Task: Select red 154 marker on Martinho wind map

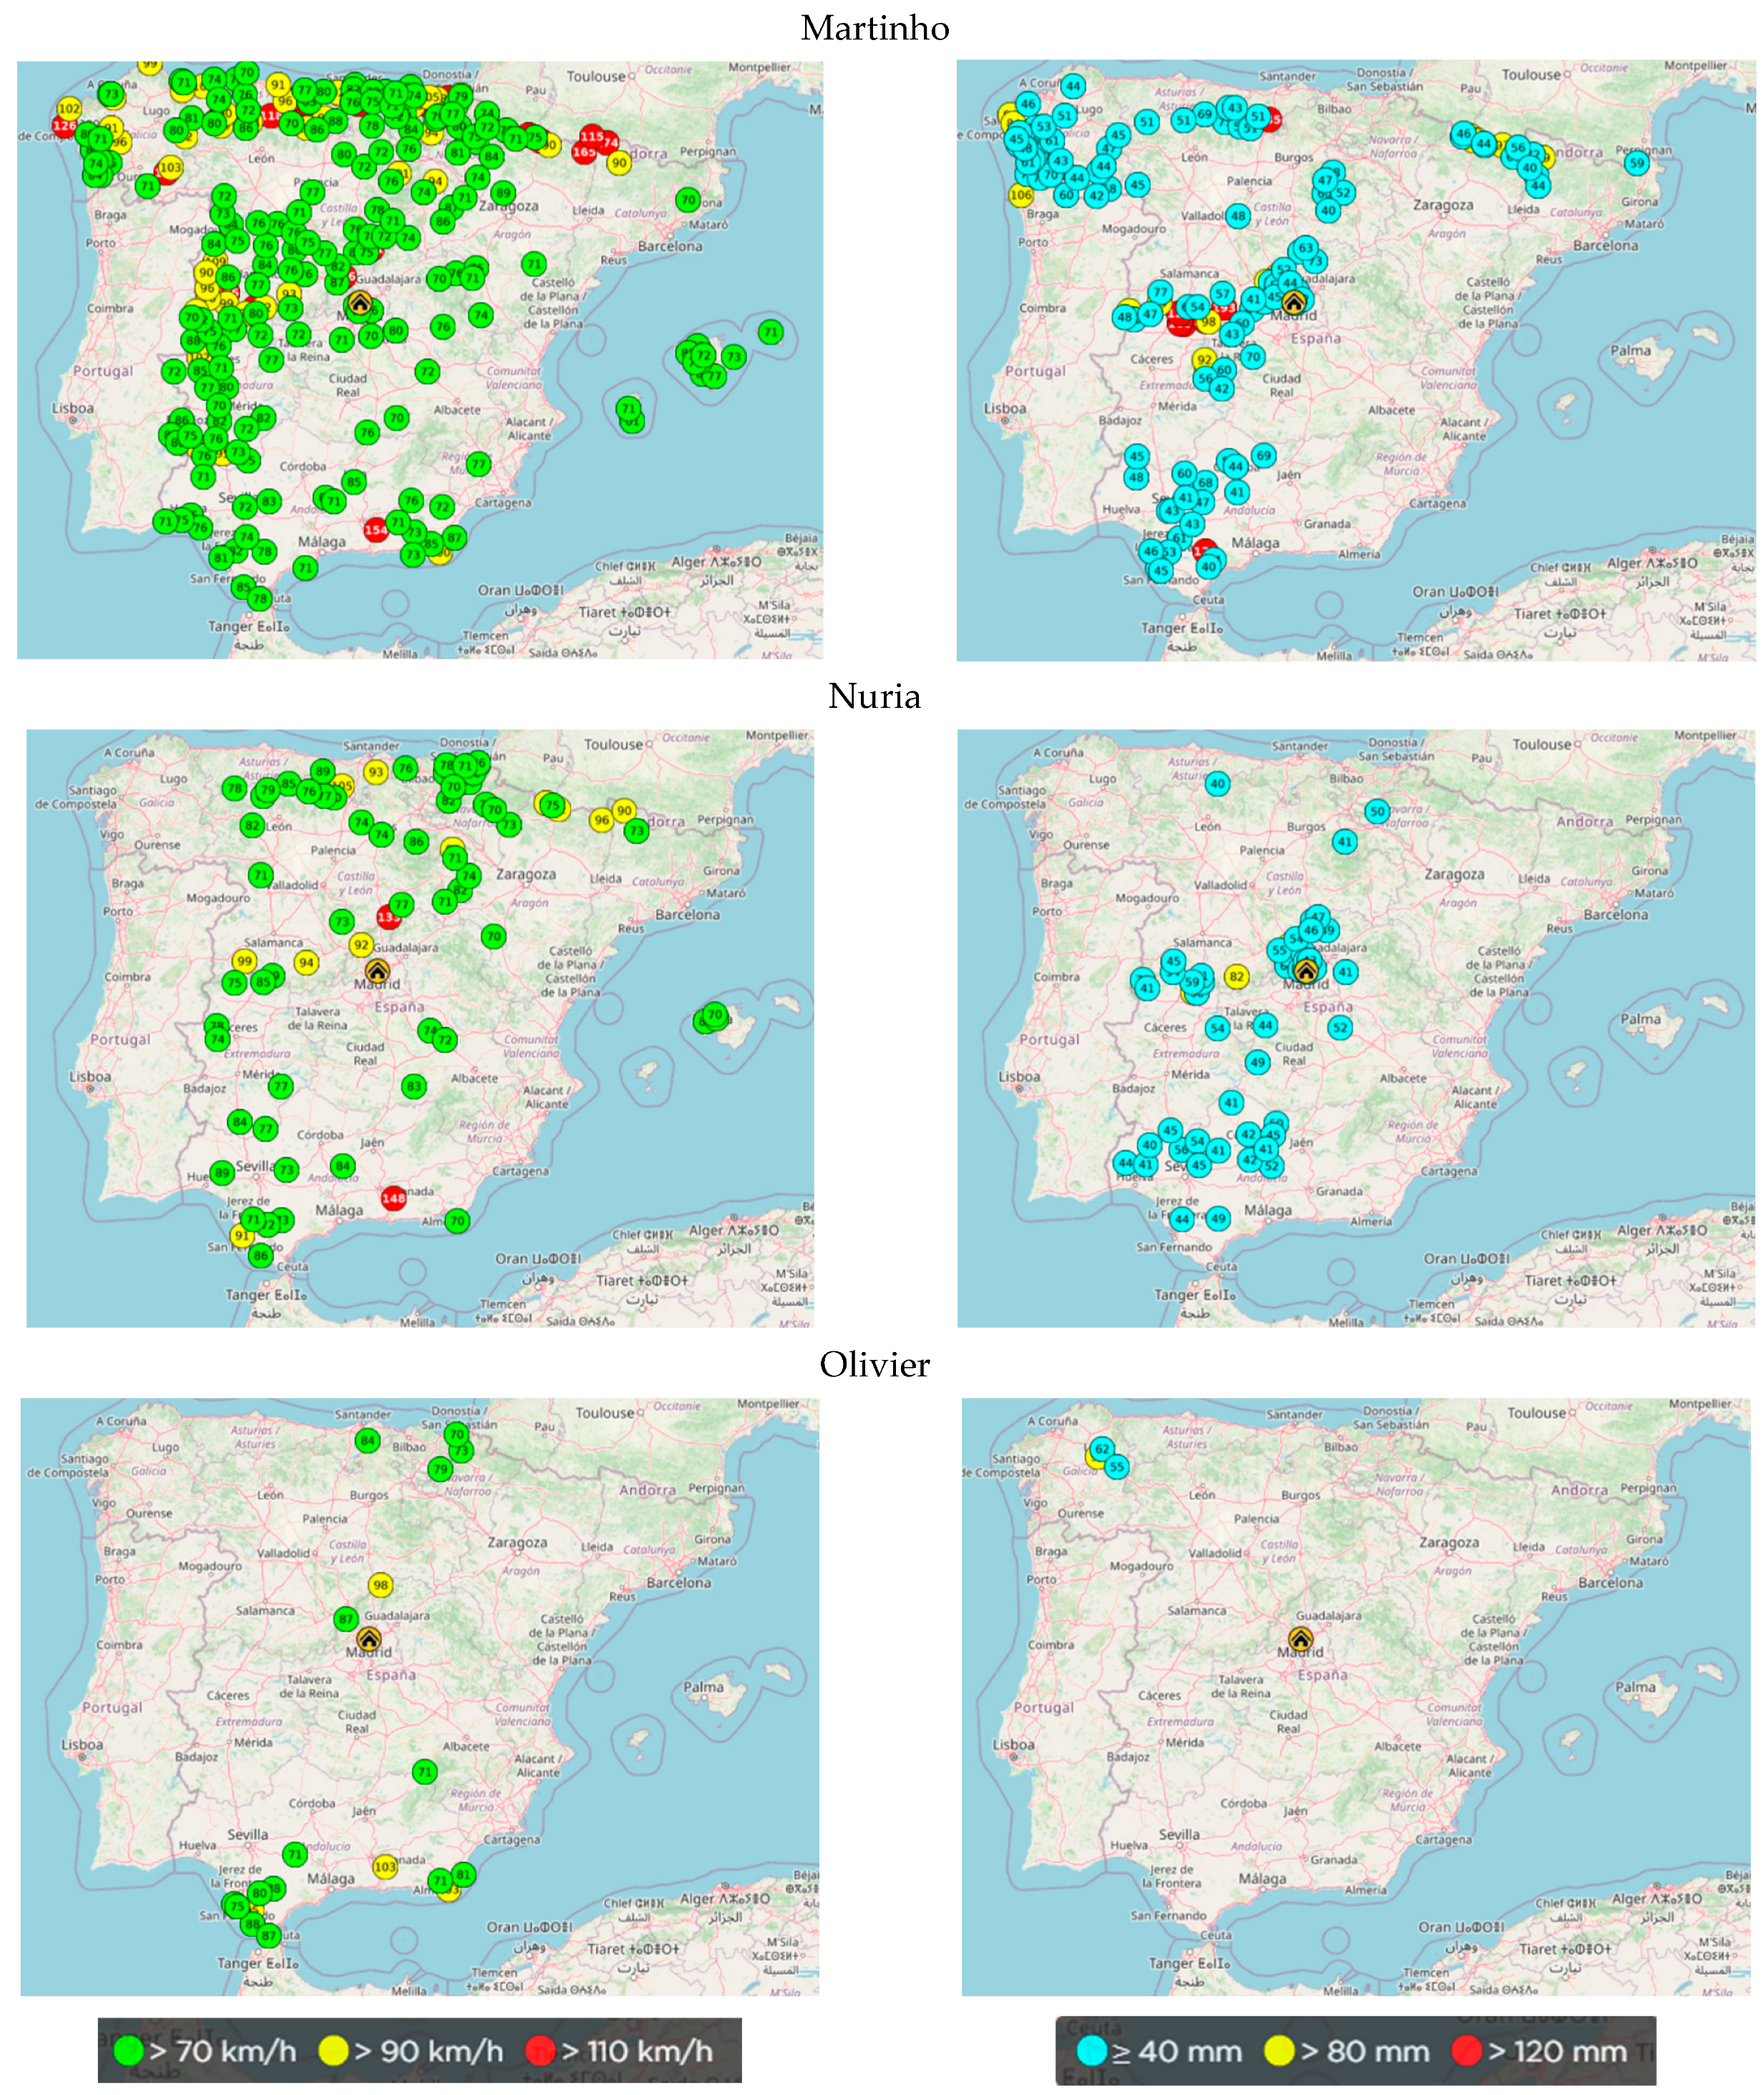Action: point(376,530)
